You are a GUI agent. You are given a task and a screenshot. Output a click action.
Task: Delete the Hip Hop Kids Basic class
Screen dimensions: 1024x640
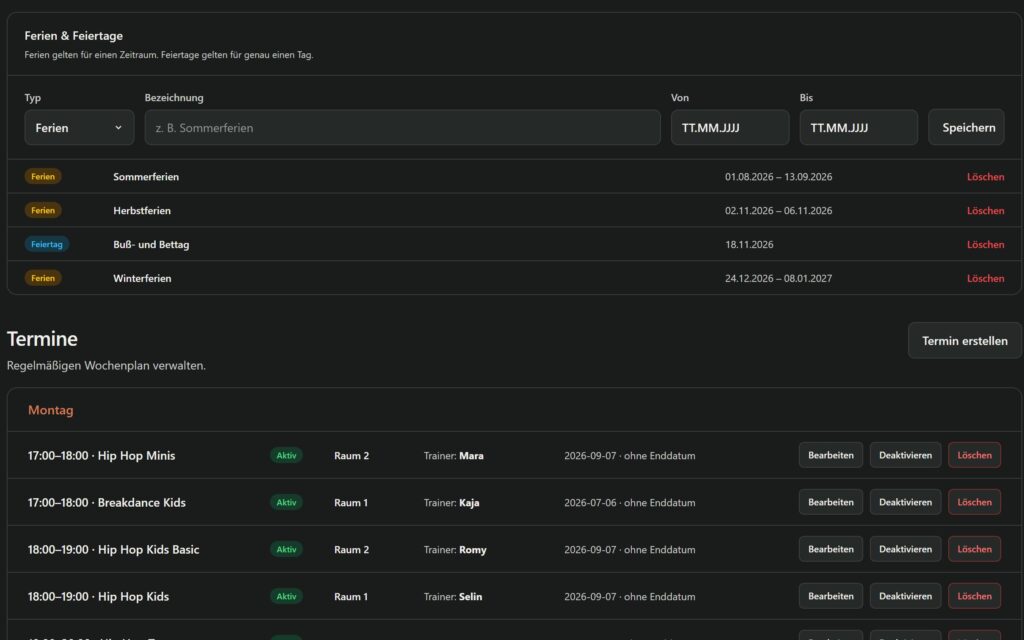click(x=974, y=549)
